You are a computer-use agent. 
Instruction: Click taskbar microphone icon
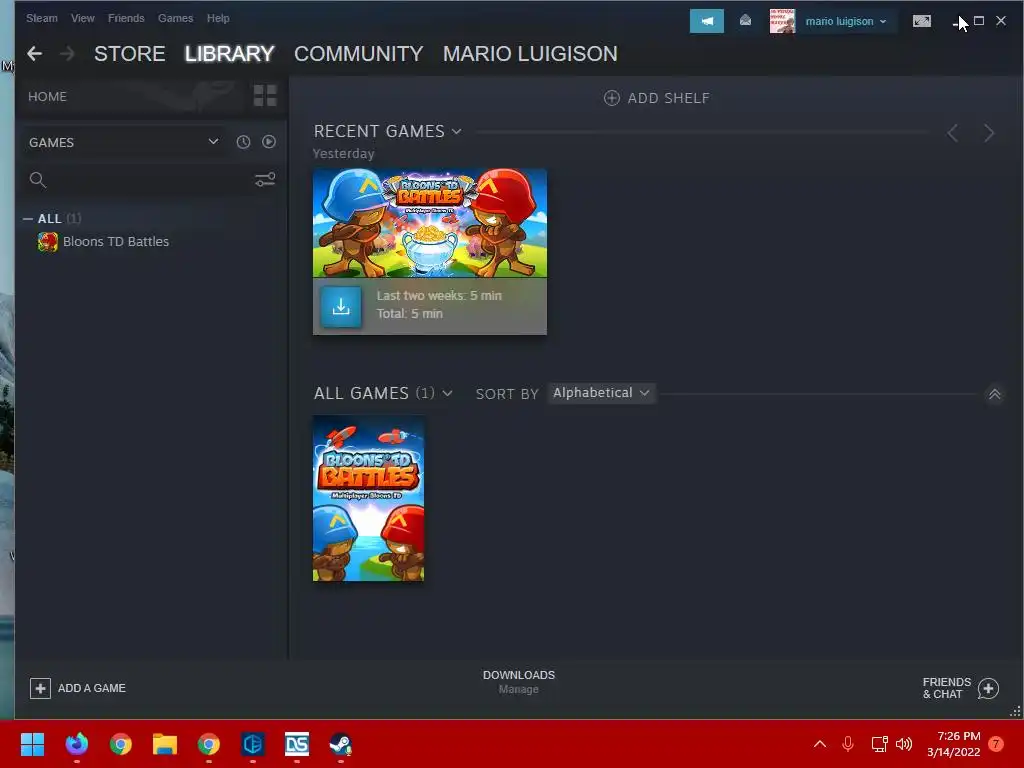point(848,744)
